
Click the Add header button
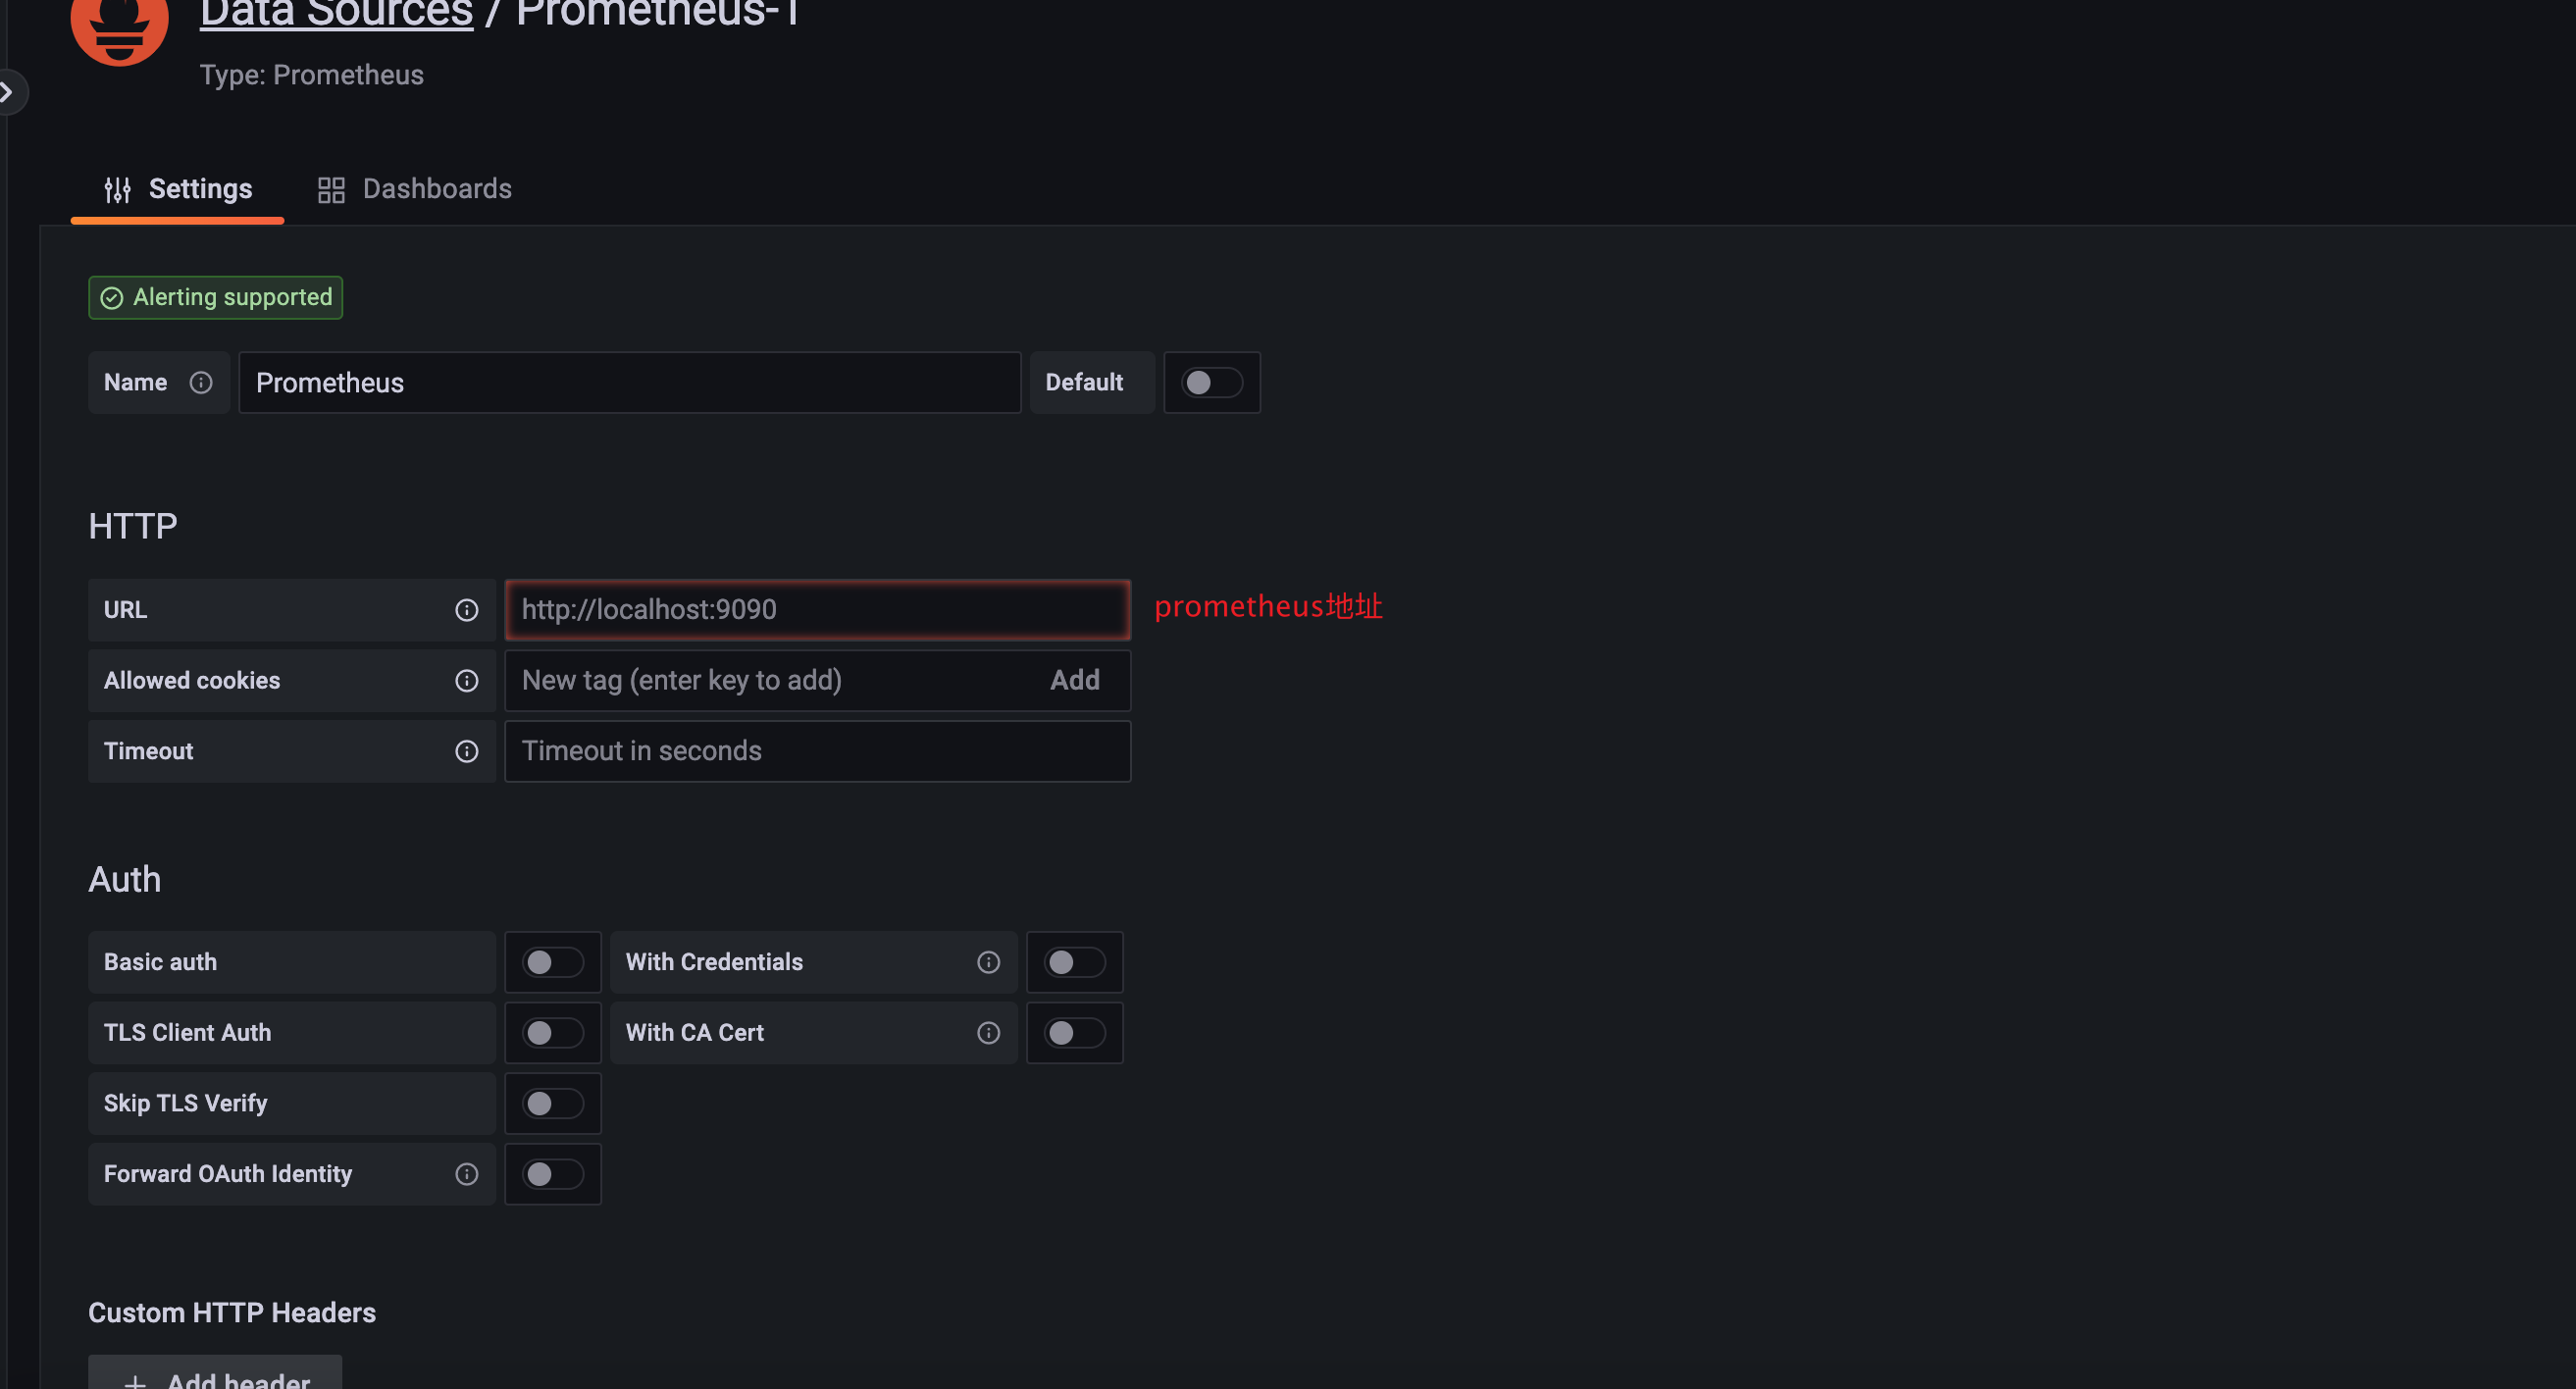[216, 1378]
